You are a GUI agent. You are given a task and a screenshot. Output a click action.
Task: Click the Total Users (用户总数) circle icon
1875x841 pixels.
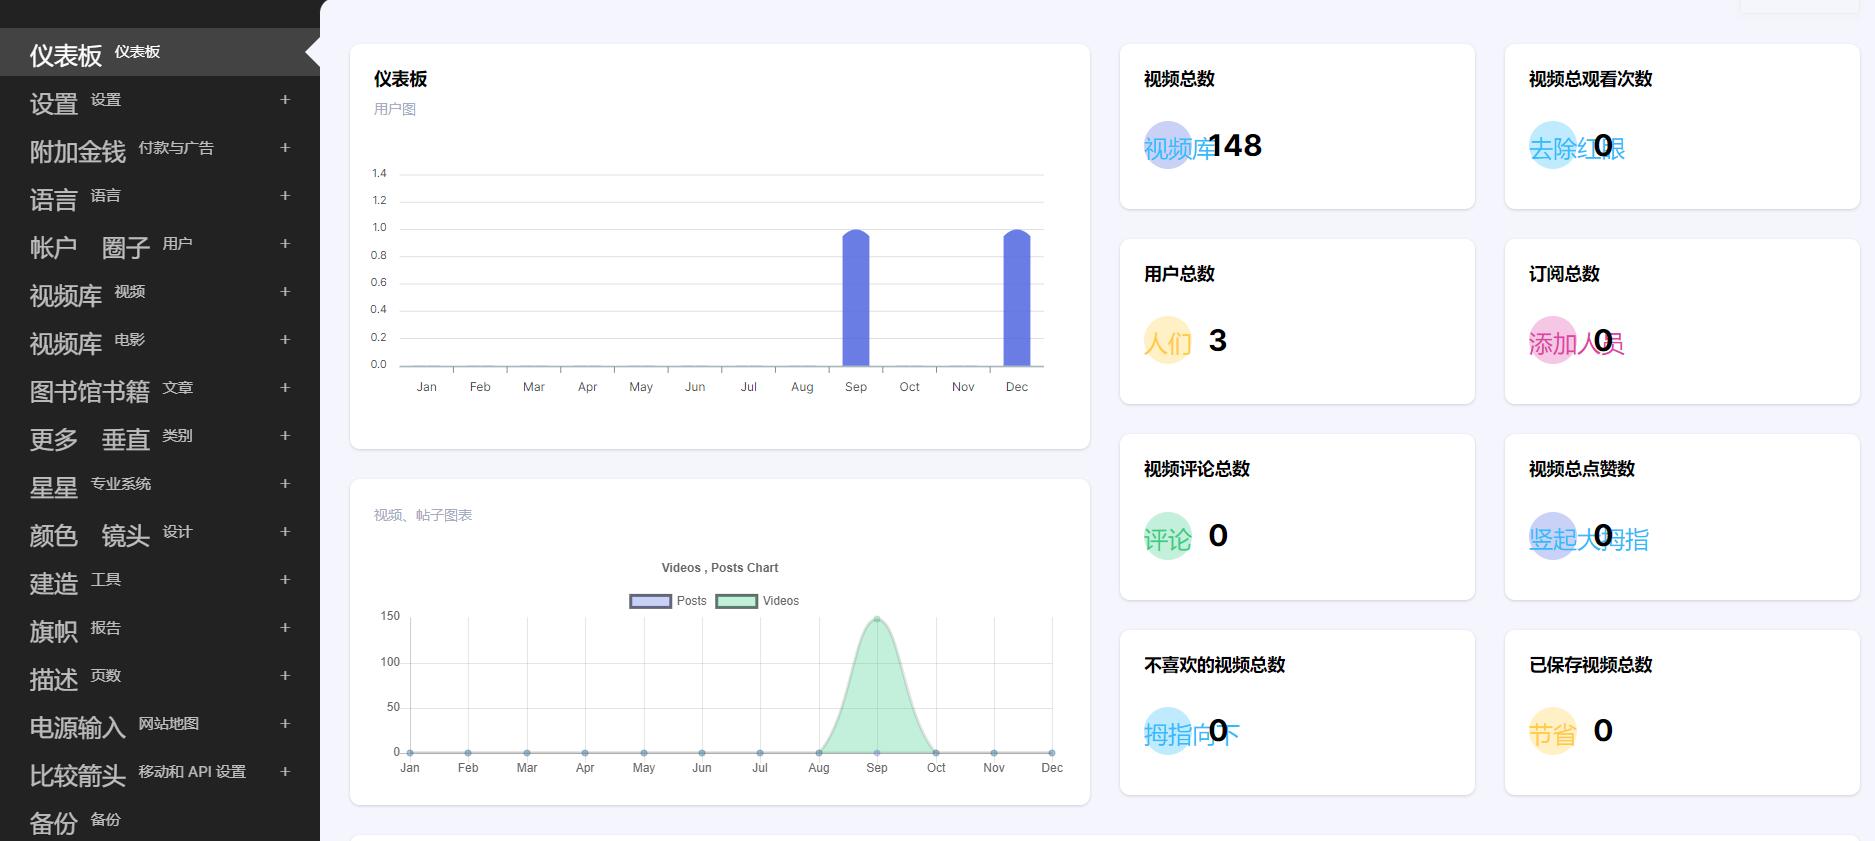(1167, 341)
